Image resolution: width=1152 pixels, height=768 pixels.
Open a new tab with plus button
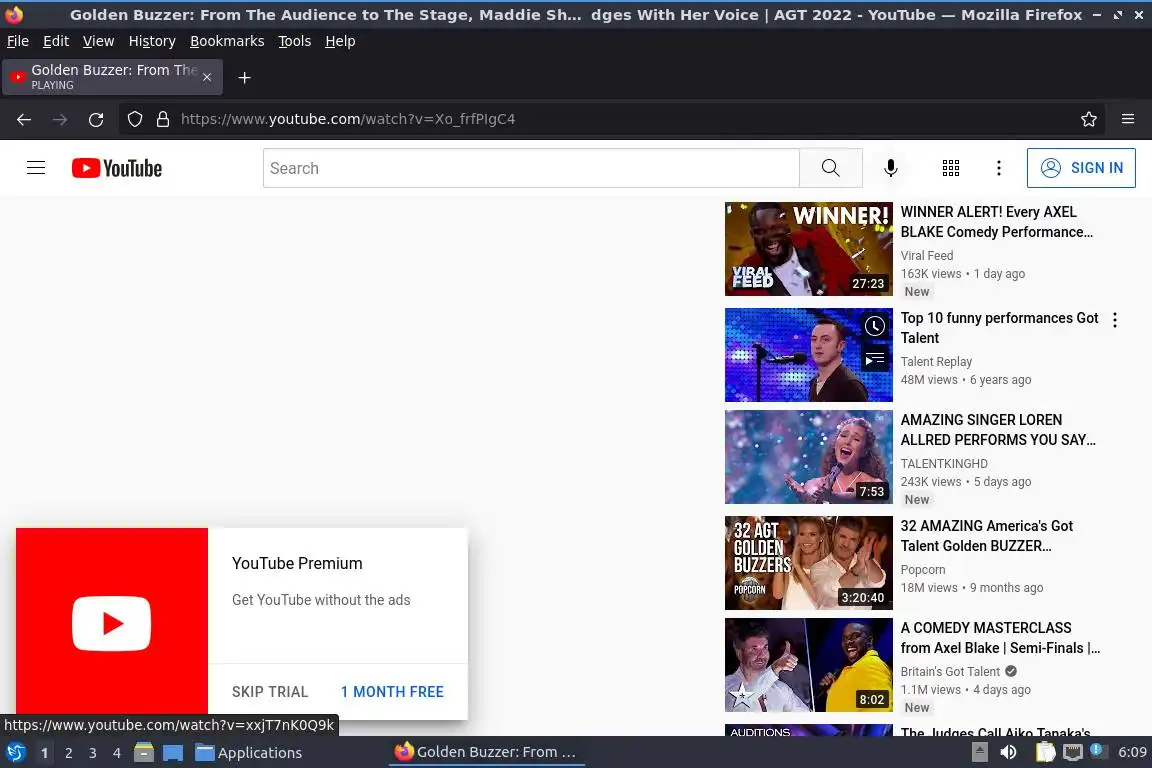245,78
